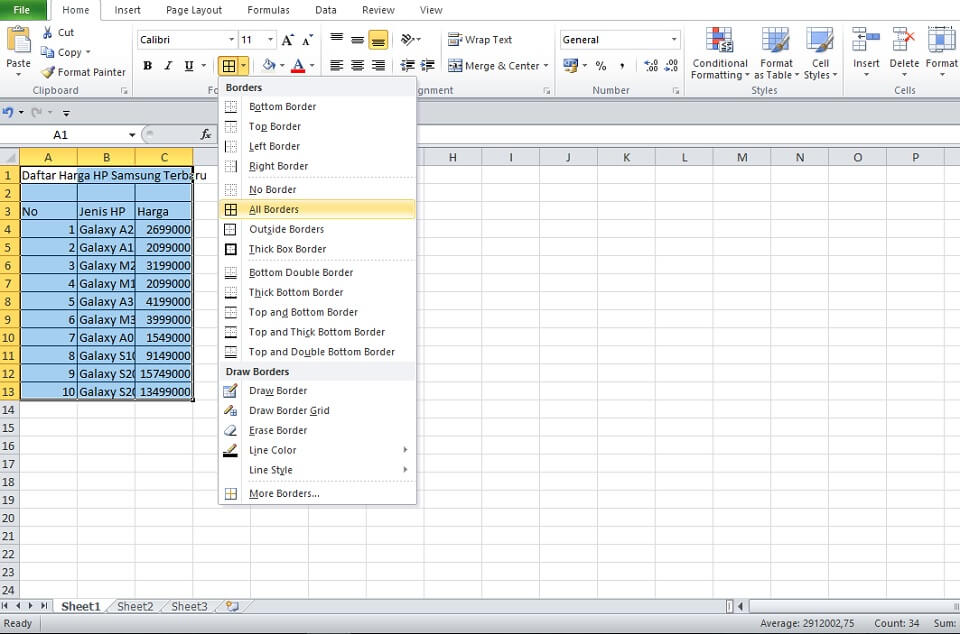Screen dimensions: 960x634
Task: Choose the Erase Border eraser
Action: coord(230,430)
